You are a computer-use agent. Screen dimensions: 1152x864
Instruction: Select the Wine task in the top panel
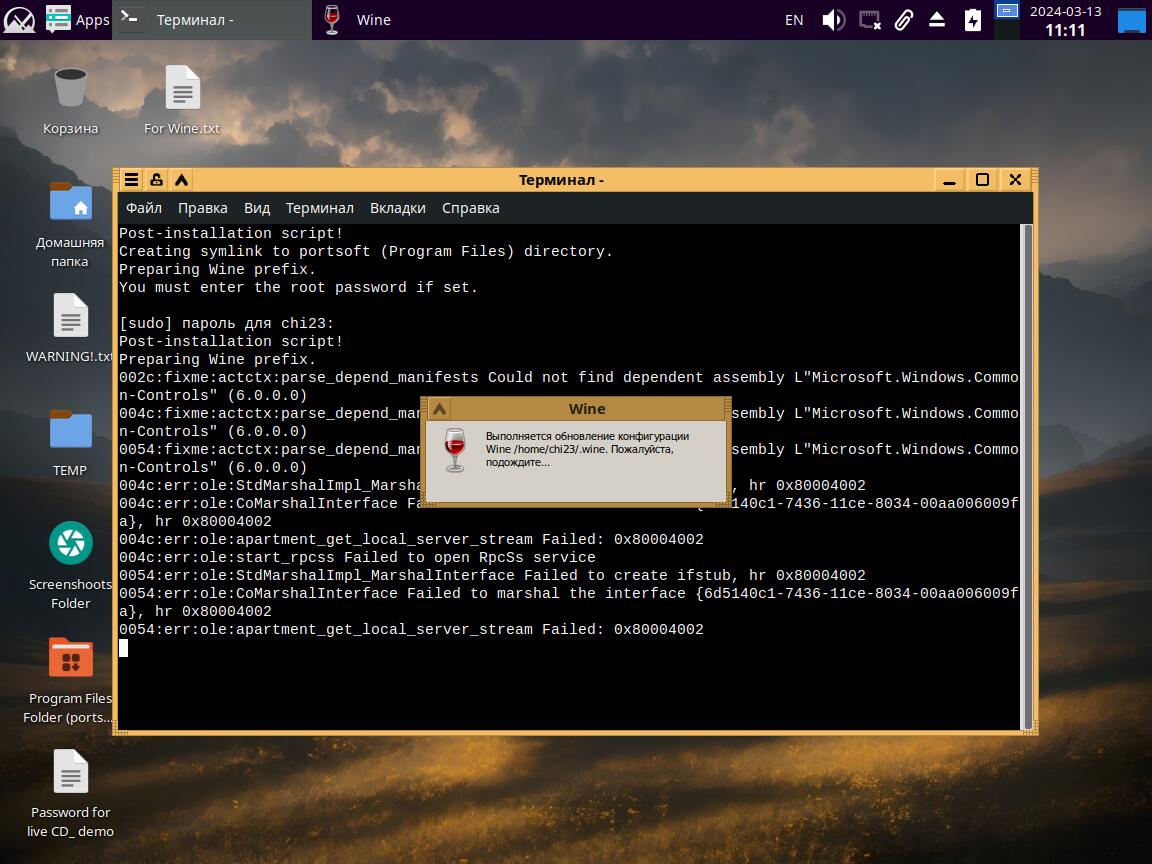[x=358, y=20]
